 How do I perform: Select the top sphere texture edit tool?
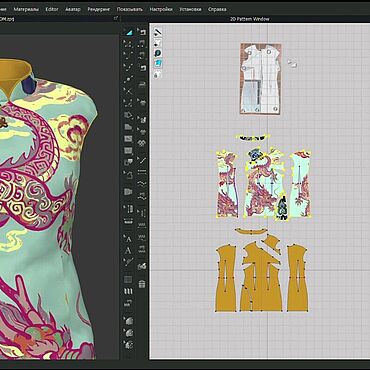coord(128,321)
